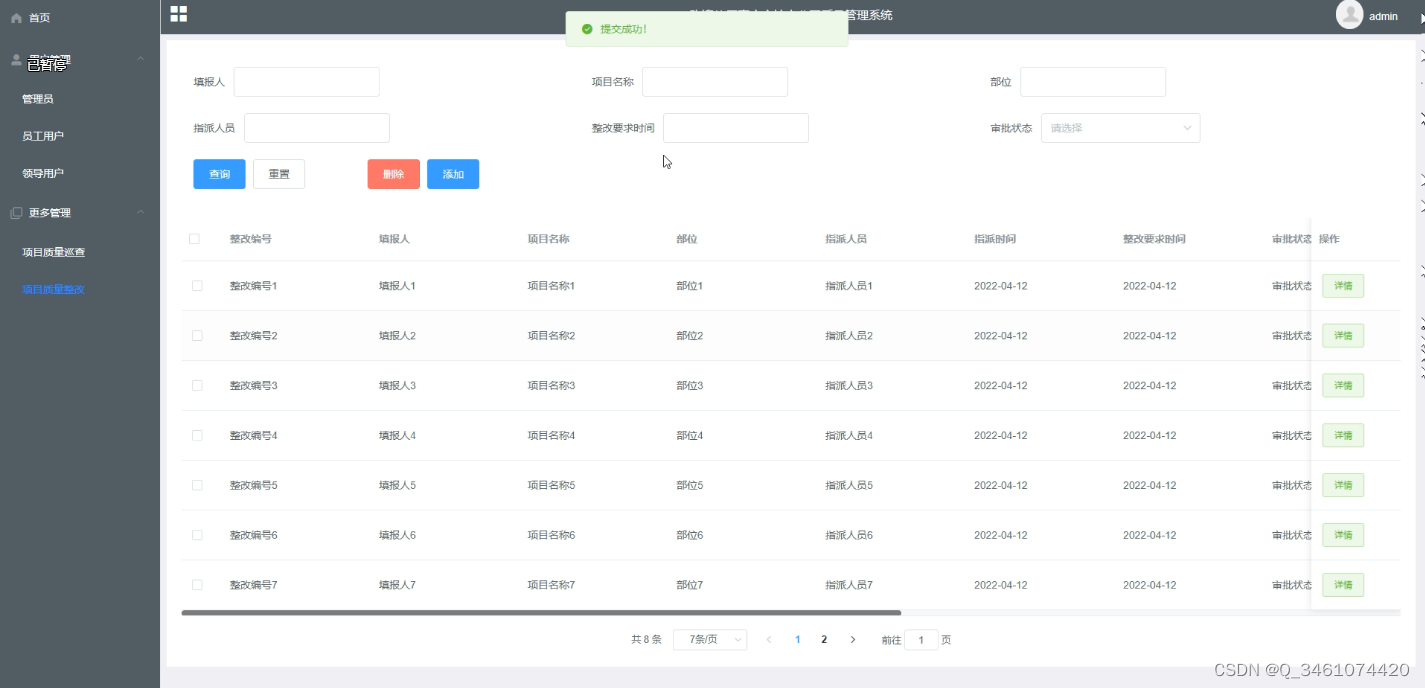This screenshot has width=1425, height=688.
Task: Click the 提交成功 notification message
Action: pyautogui.click(x=706, y=29)
